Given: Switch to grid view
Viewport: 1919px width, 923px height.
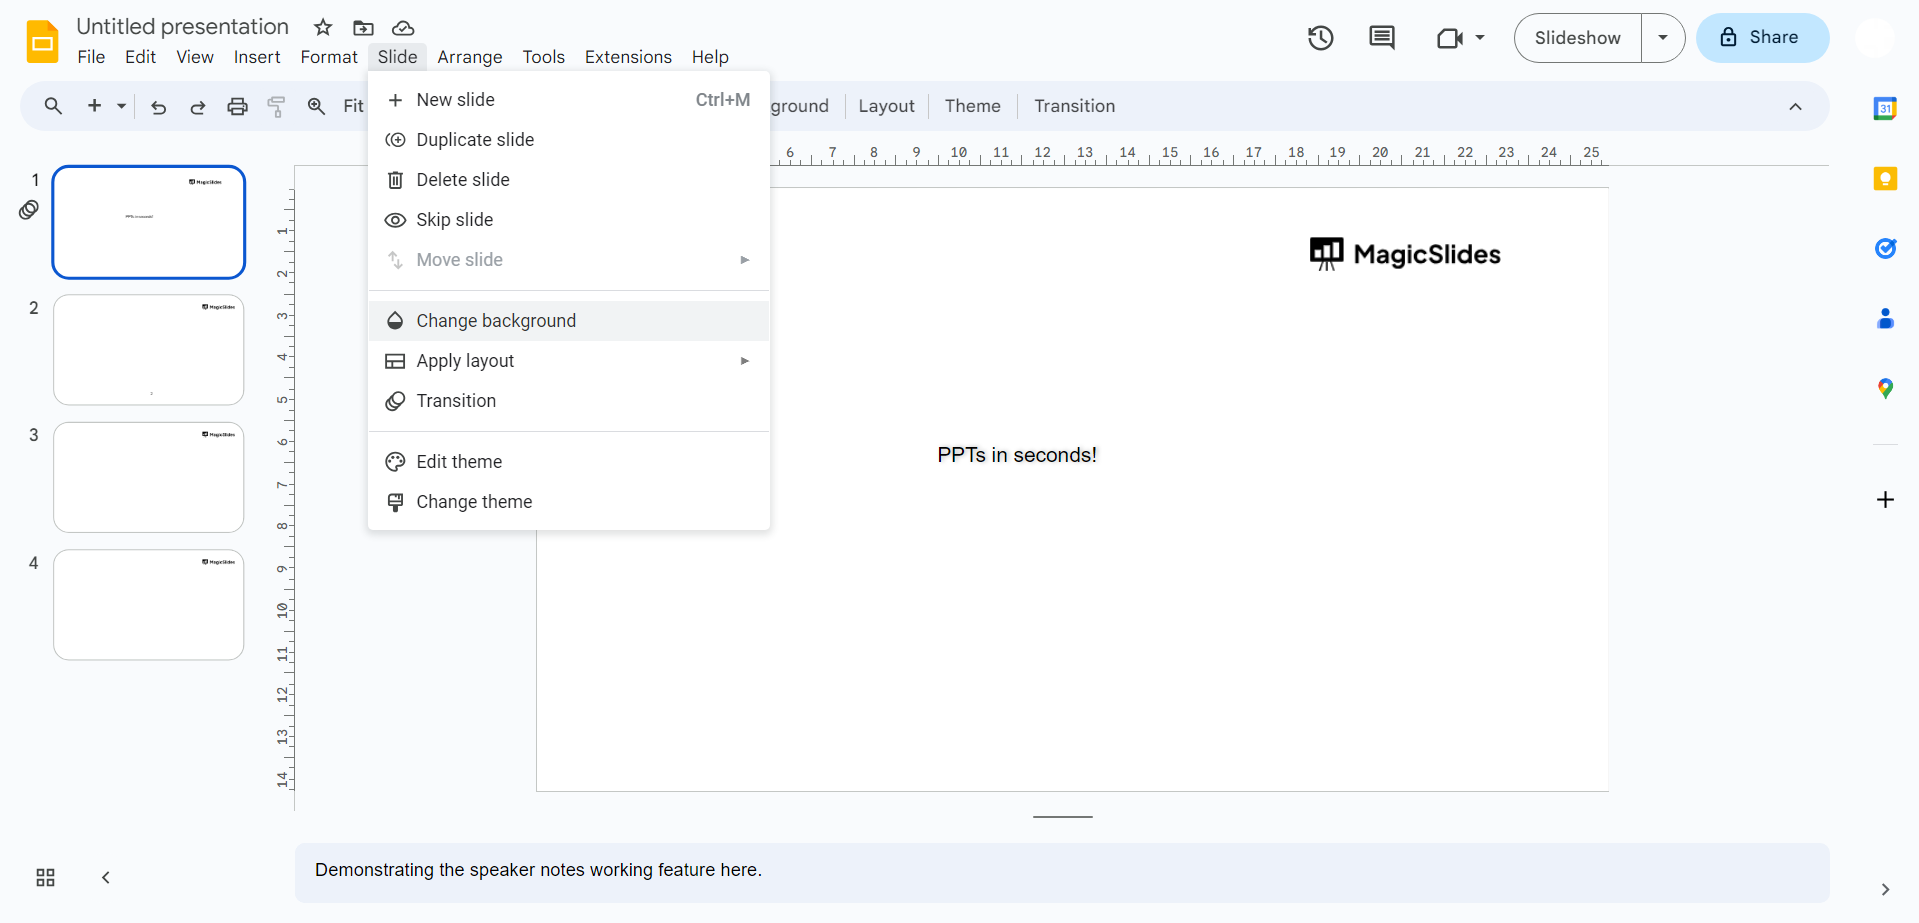Looking at the screenshot, I should (x=45, y=878).
